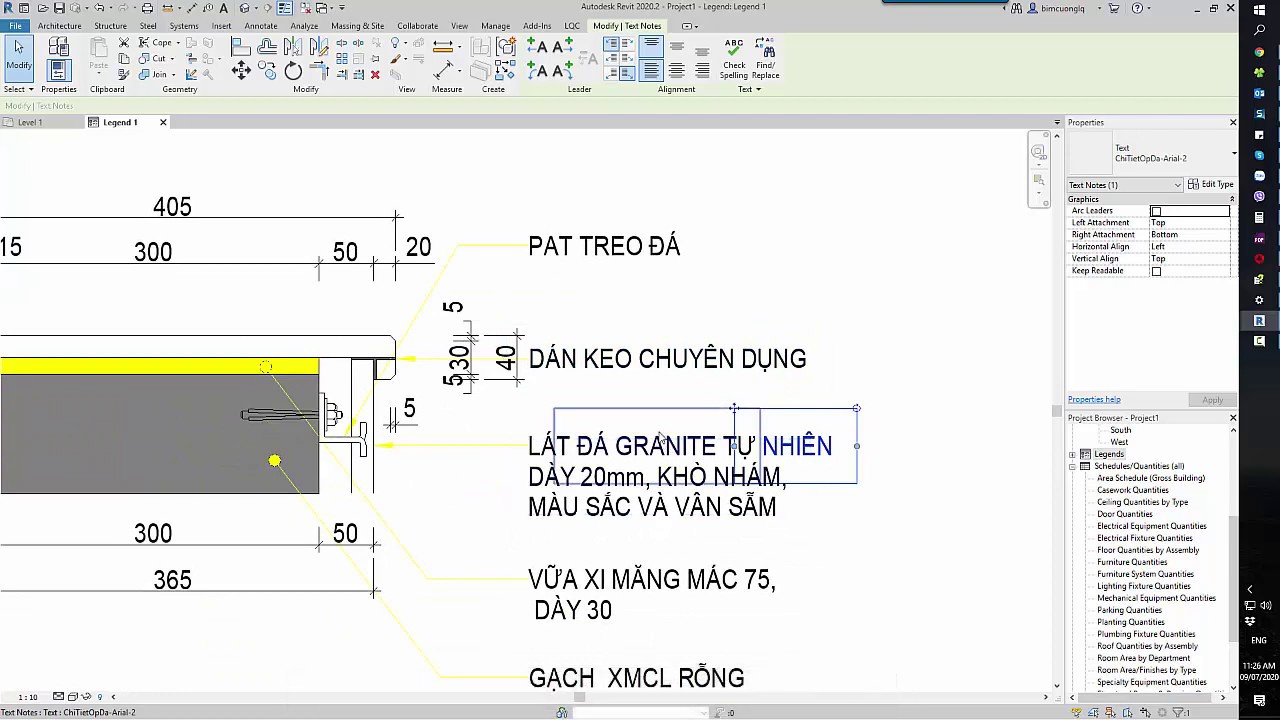Screen dimensions: 1280x720
Task: Click the Left Attachment value field
Action: click(1192, 223)
